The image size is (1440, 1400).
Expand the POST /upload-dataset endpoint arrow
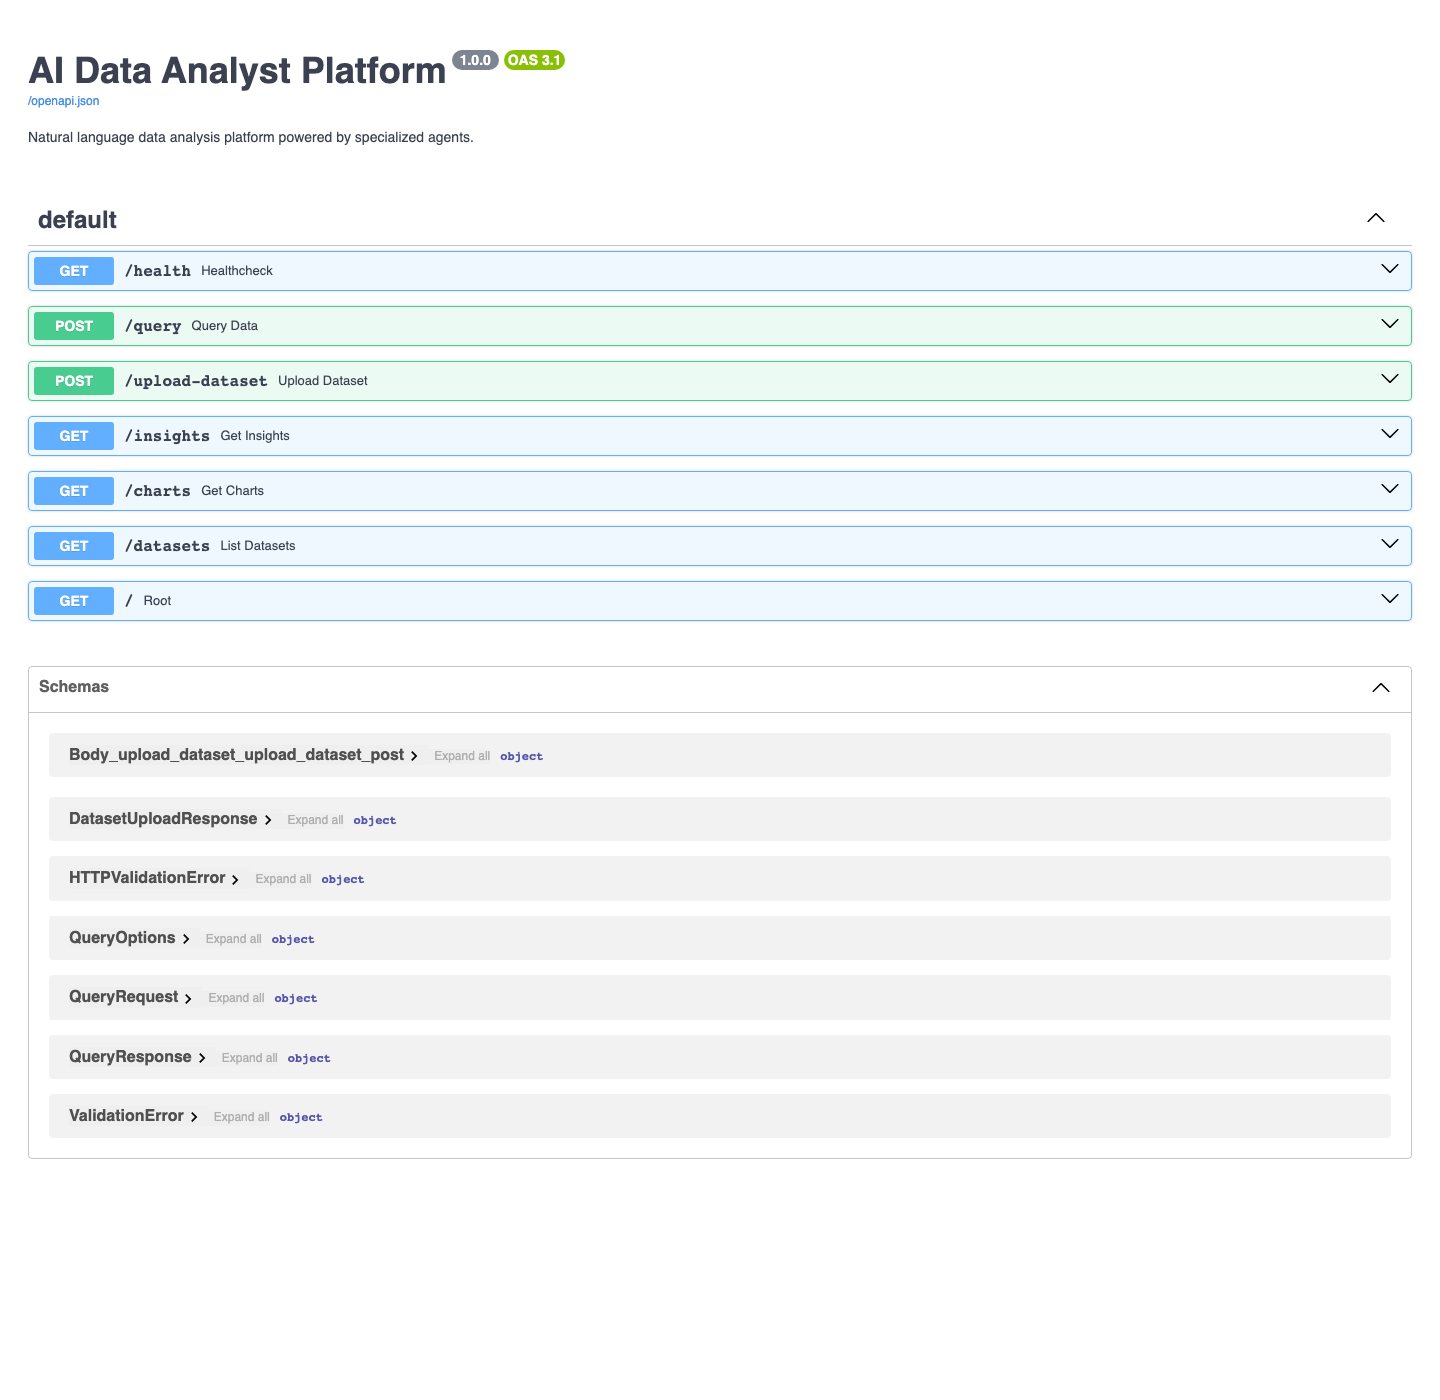(1390, 379)
